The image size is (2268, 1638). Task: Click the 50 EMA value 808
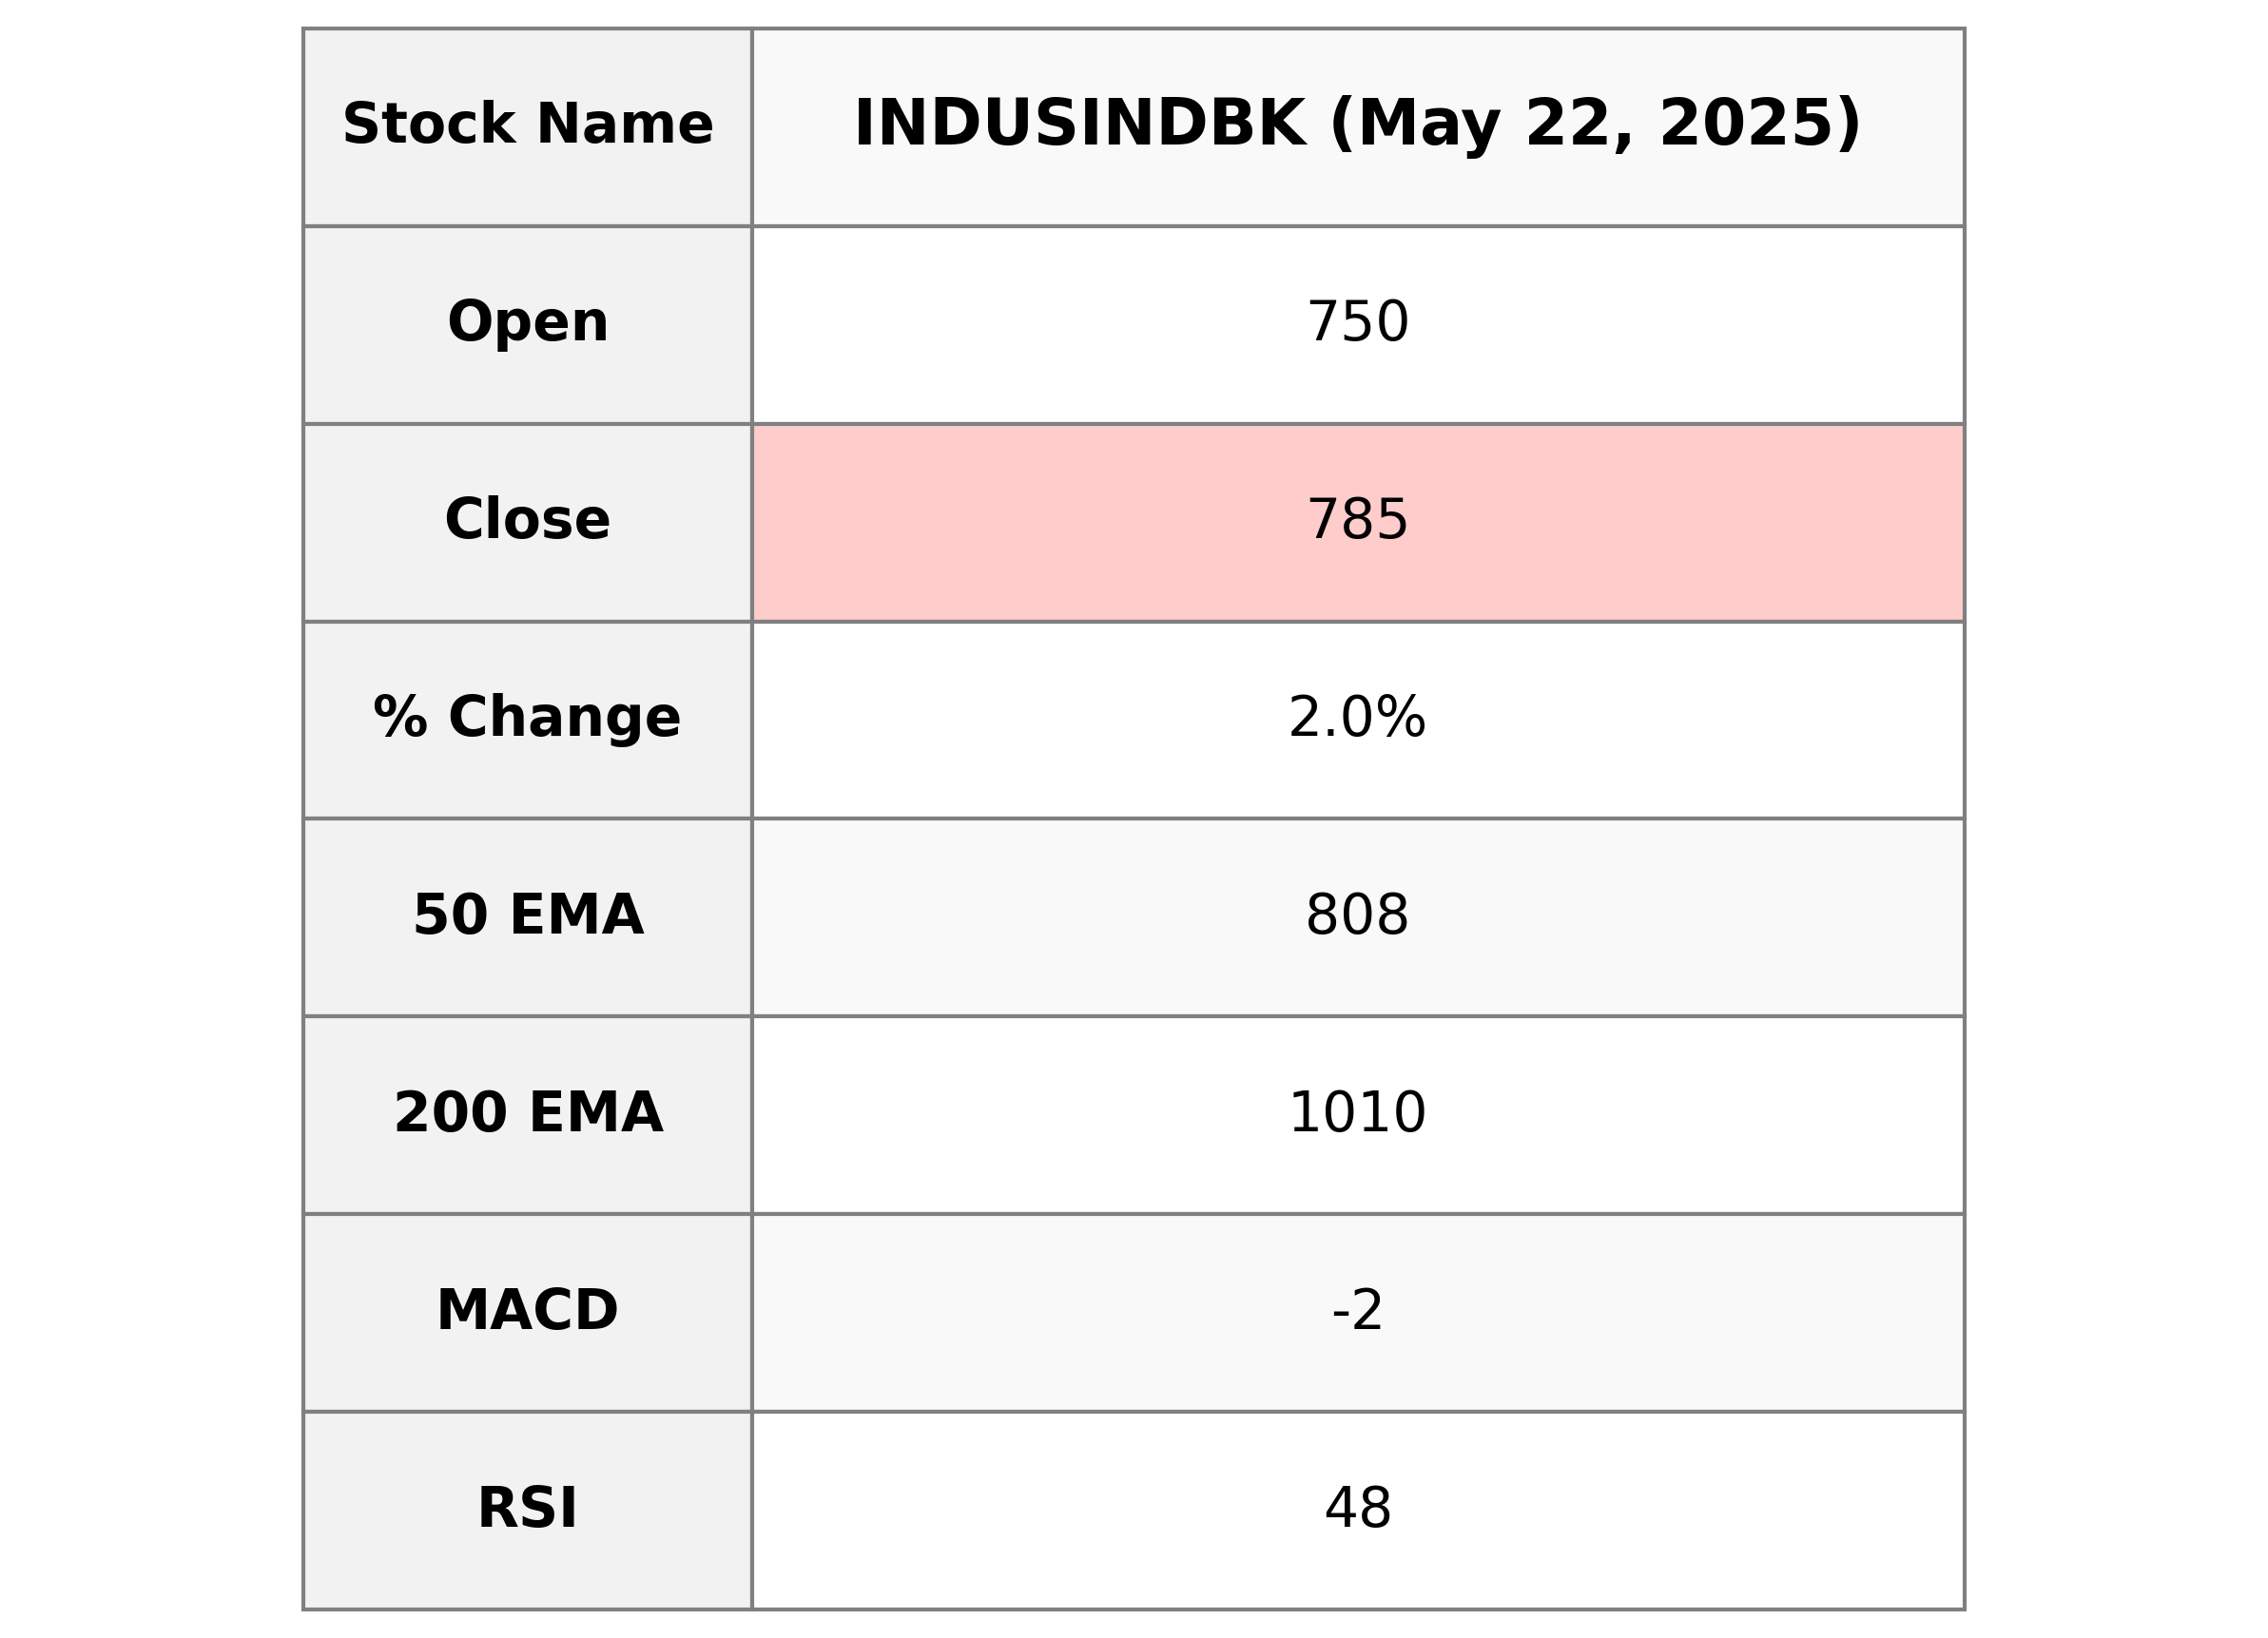tap(1357, 917)
